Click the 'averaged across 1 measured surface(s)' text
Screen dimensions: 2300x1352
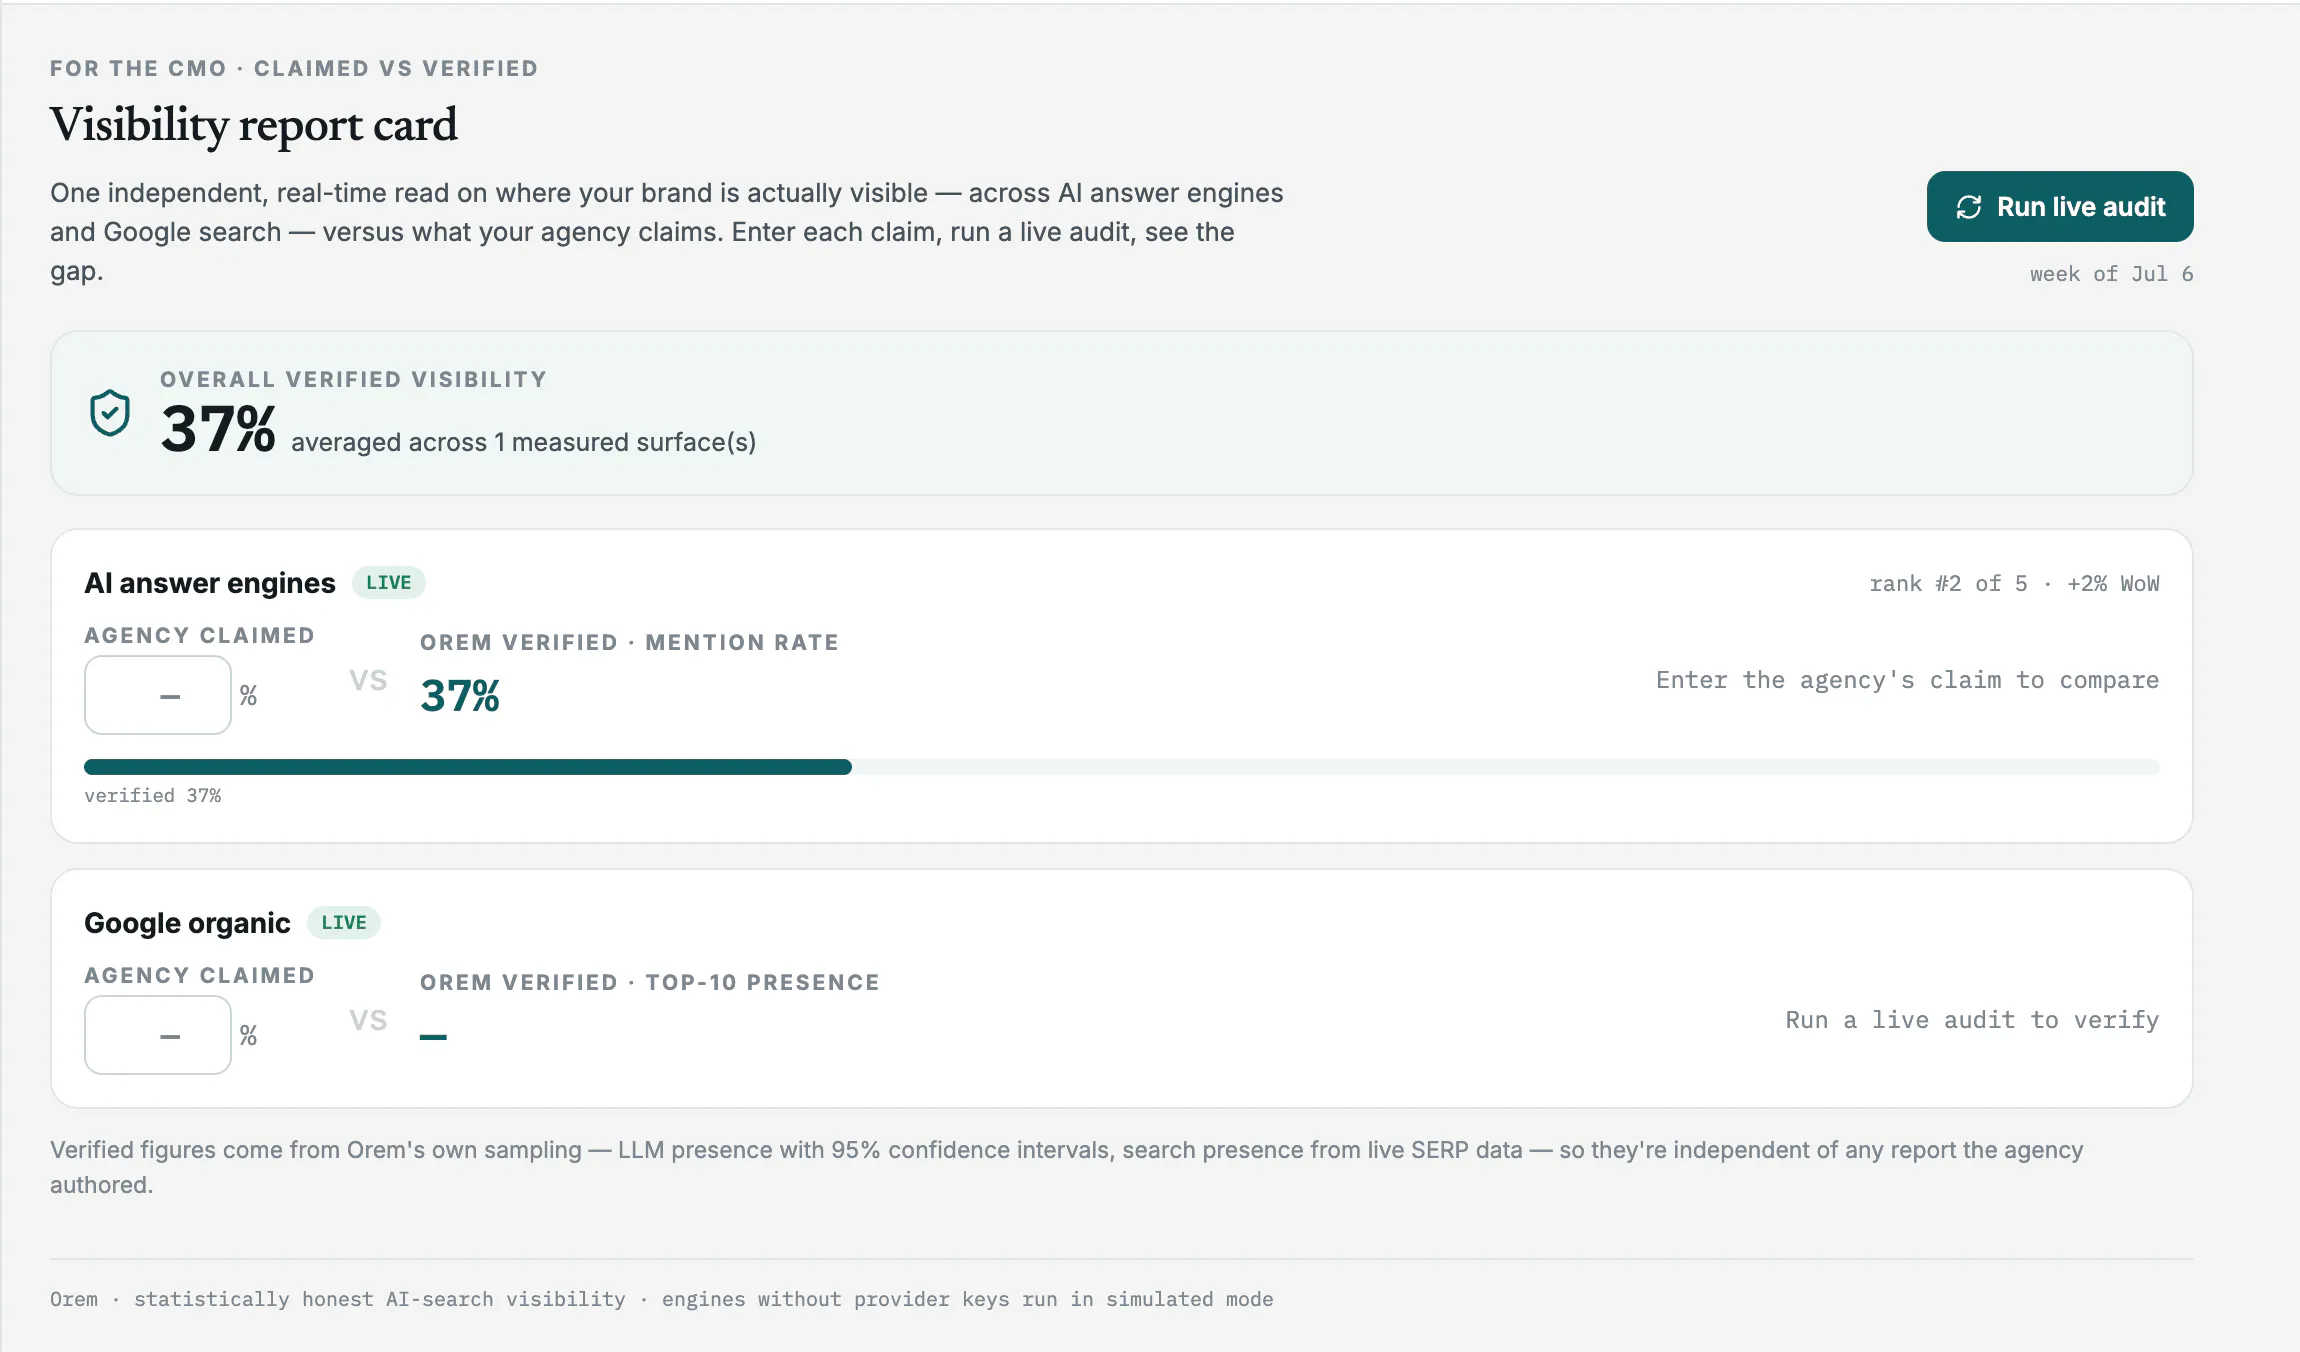coord(523,442)
